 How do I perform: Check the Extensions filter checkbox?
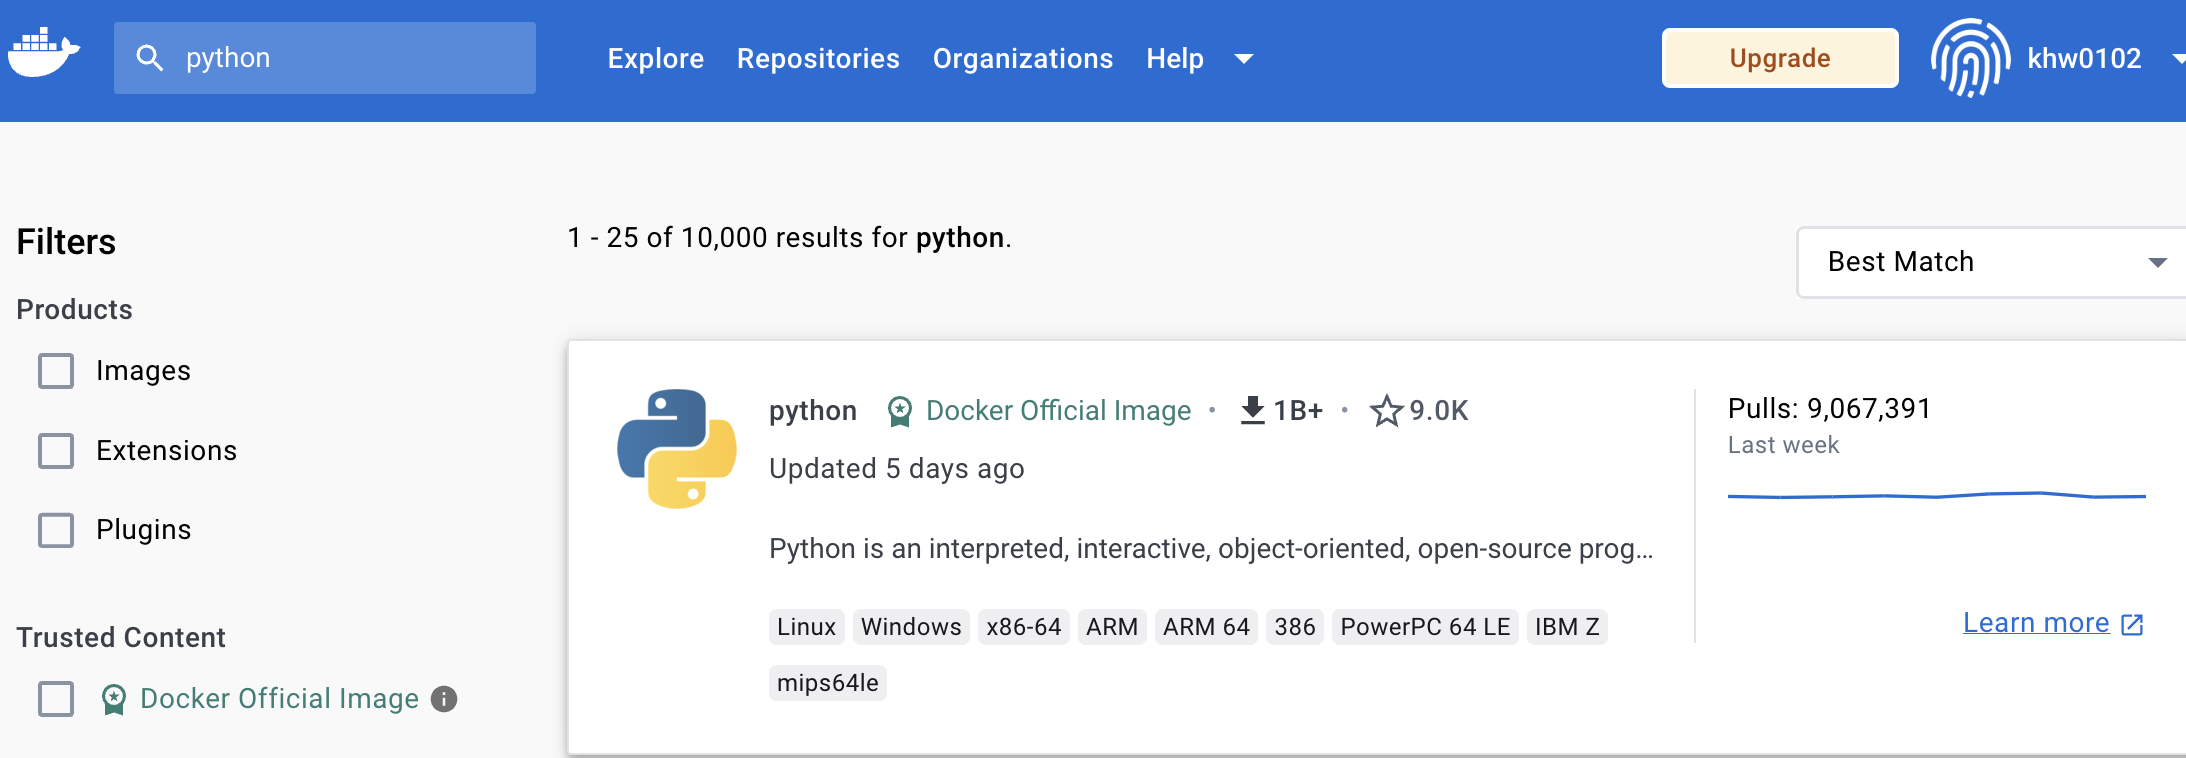pyautogui.click(x=56, y=451)
